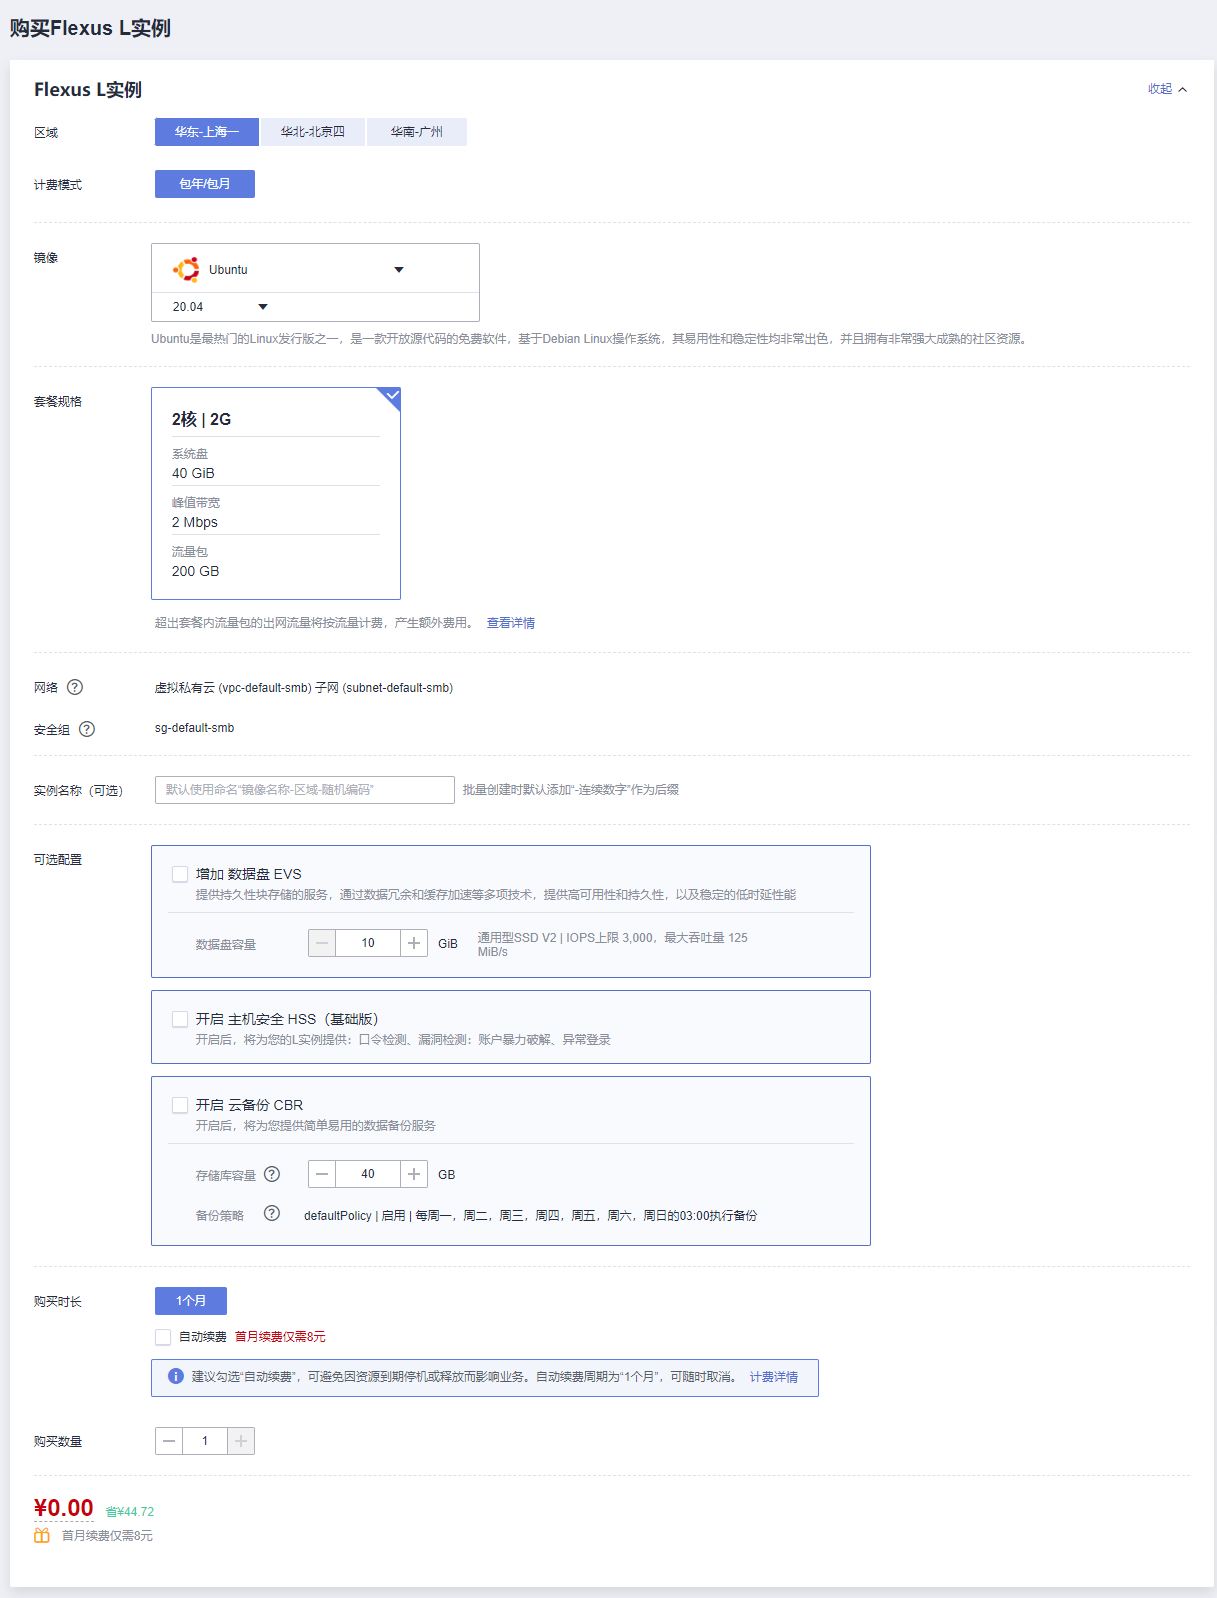The image size is (1217, 1598).
Task: Select the 1个月 purchase duration
Action: [x=191, y=1301]
